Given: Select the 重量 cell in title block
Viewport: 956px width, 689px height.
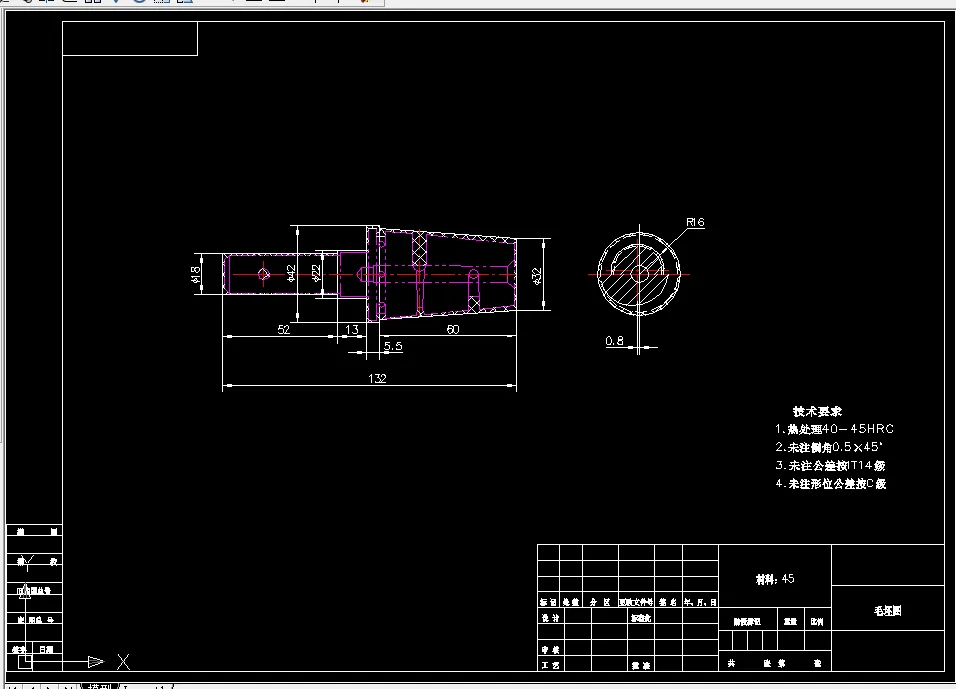Looking at the screenshot, I should pos(791,621).
